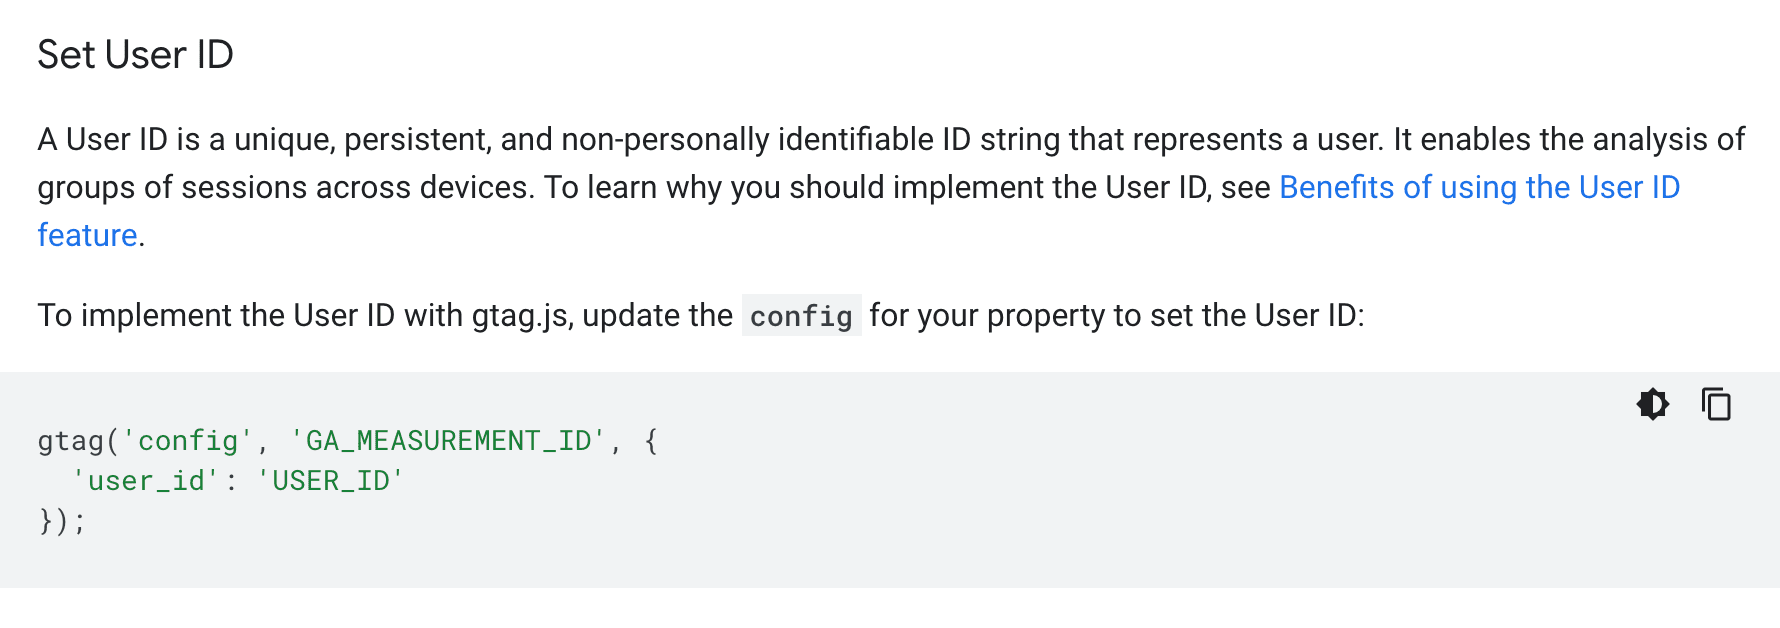
Task: Click the green 'config' string in the code
Action: (187, 441)
